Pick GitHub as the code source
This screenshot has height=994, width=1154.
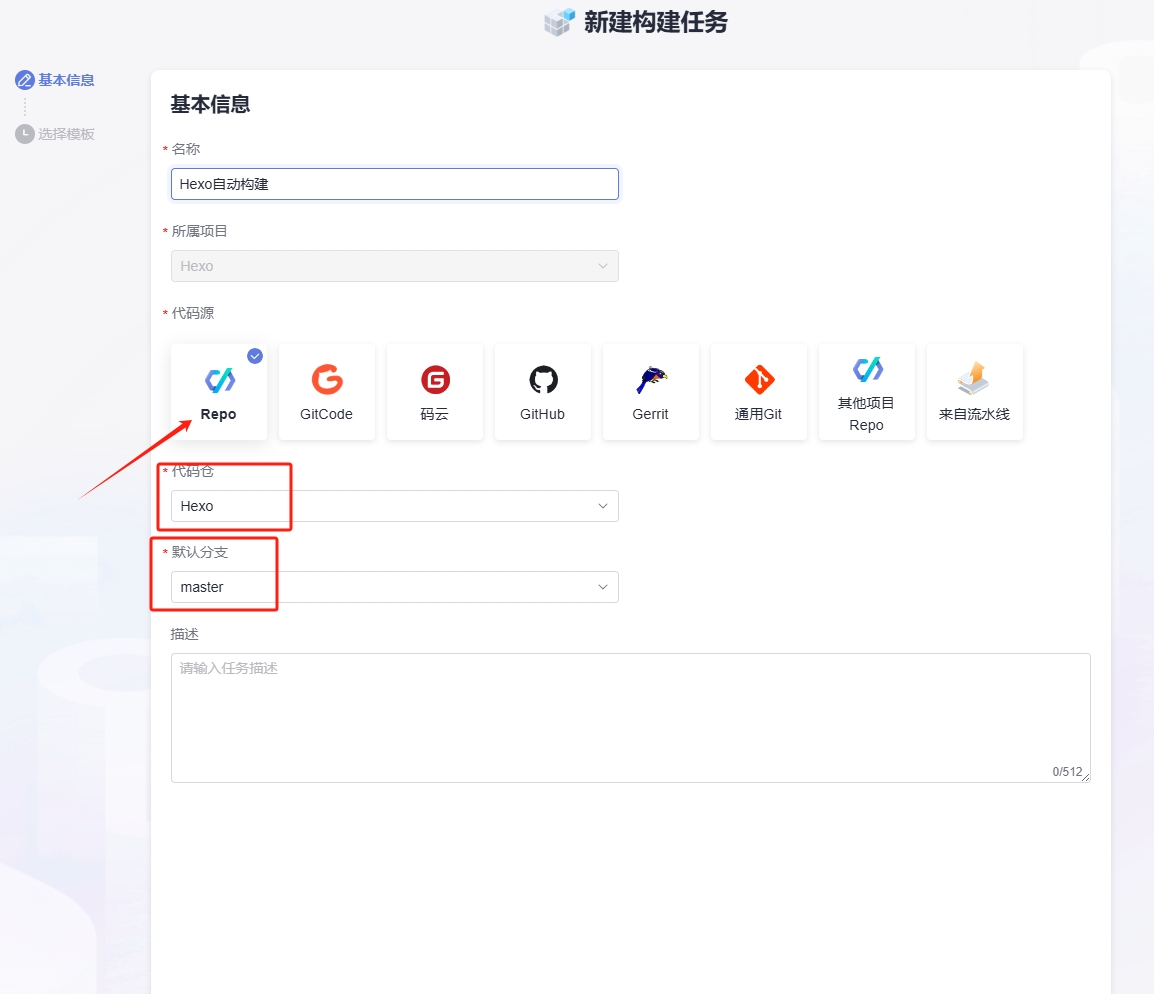542,381
